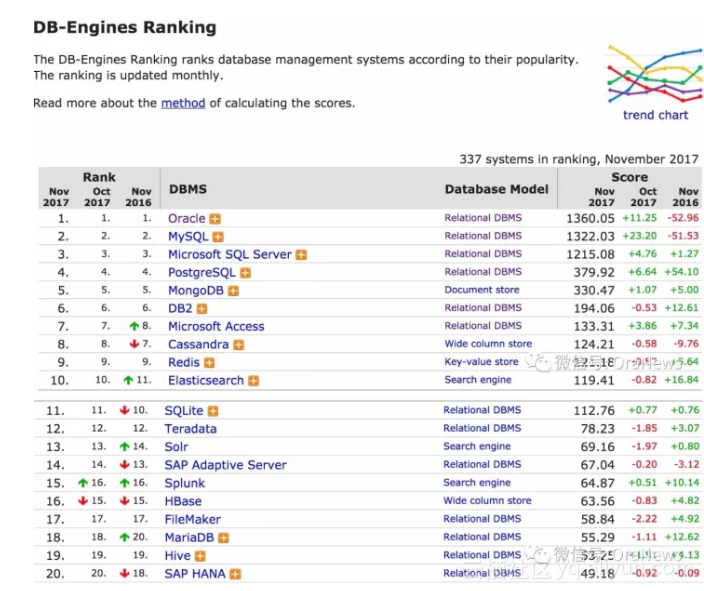Open the 'method' link about score calculation
Screen dimensions: 704x591
[183, 103]
